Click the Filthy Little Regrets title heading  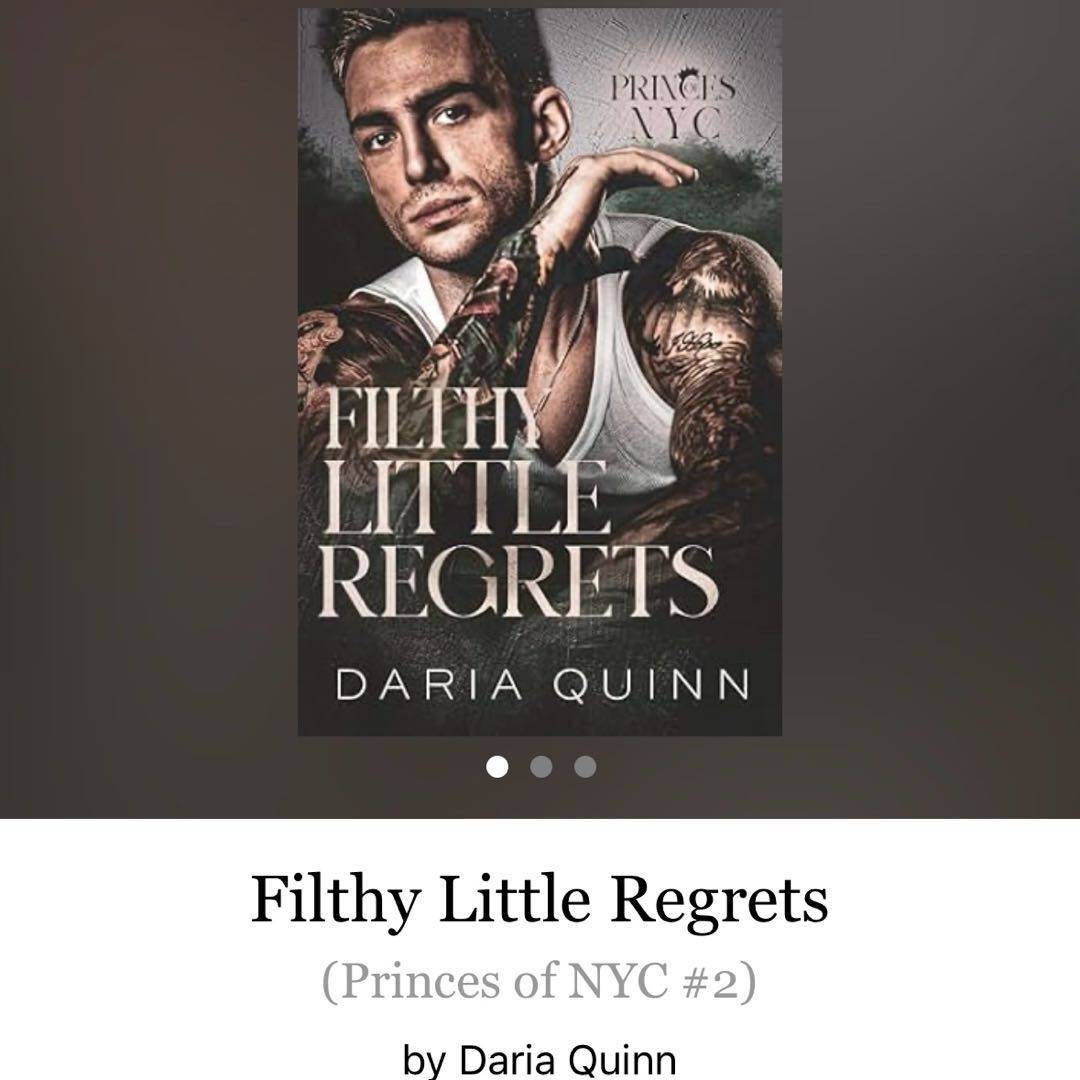pos(539,900)
